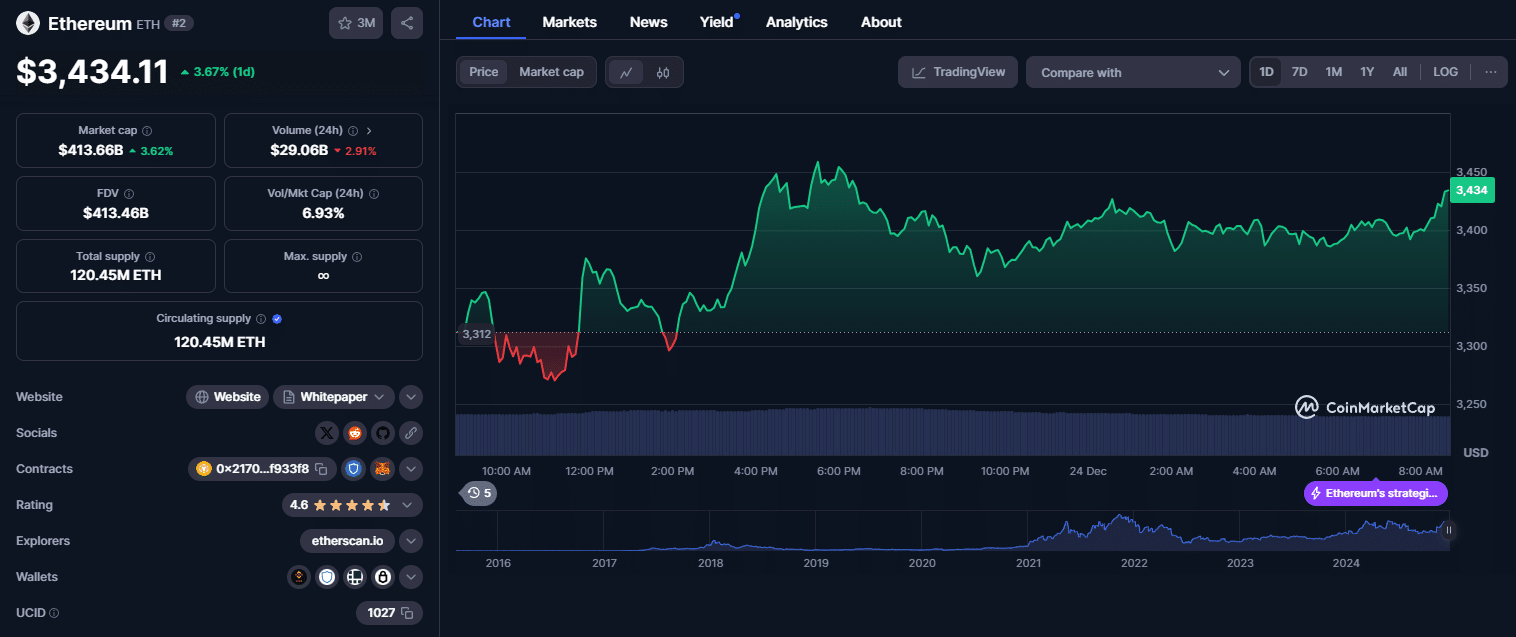Add Ethereum to watchlist with the star button
This screenshot has height=637, width=1516.
click(x=356, y=23)
